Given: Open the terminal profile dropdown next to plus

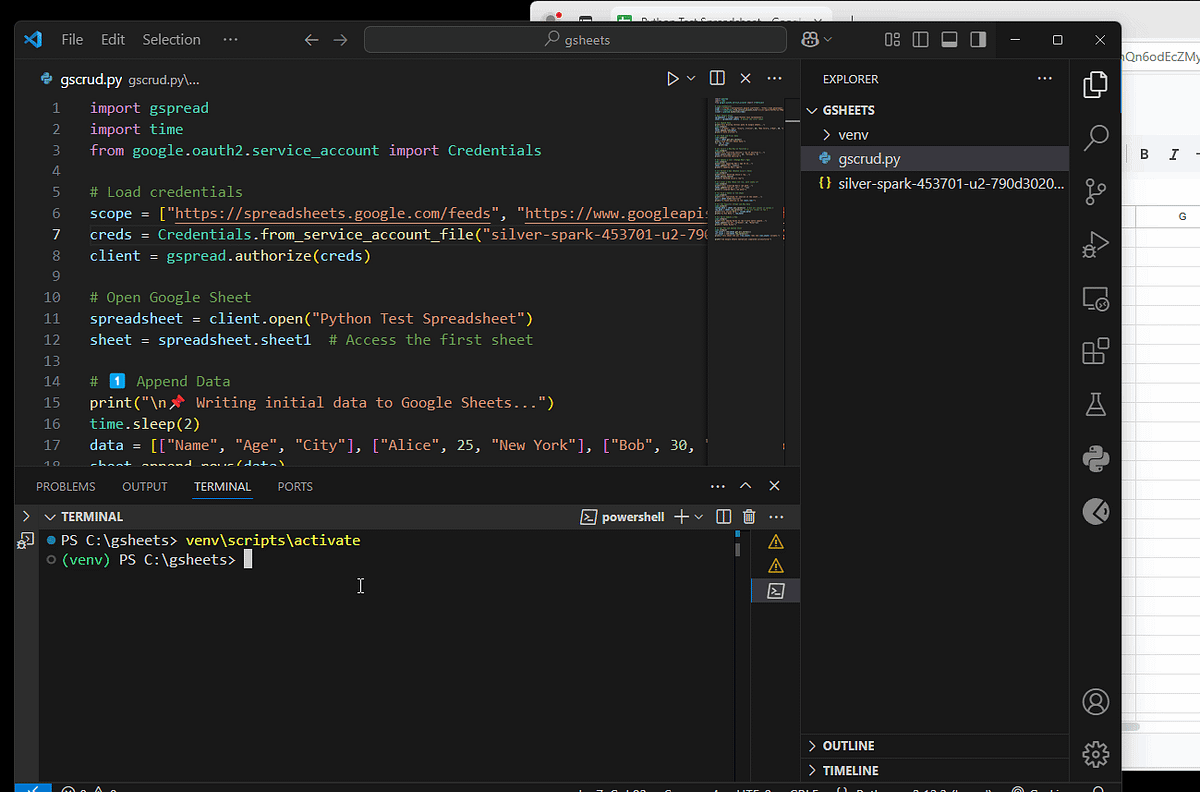Looking at the screenshot, I should tap(697, 517).
